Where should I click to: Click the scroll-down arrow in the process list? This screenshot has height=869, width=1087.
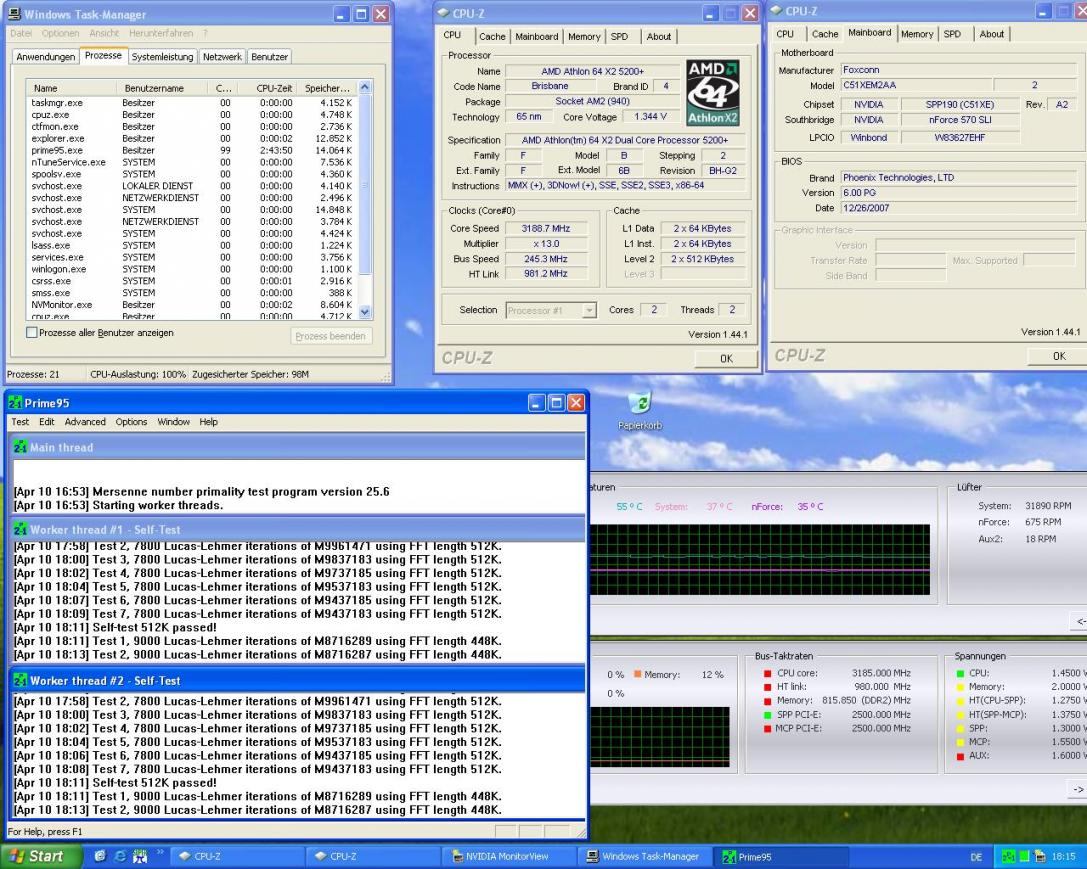point(365,312)
